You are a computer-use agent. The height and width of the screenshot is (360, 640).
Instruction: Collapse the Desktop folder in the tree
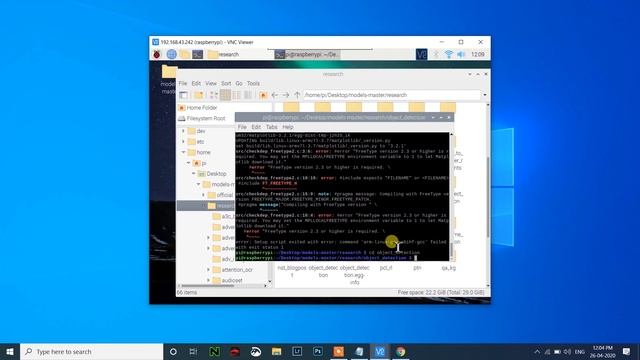(194, 173)
